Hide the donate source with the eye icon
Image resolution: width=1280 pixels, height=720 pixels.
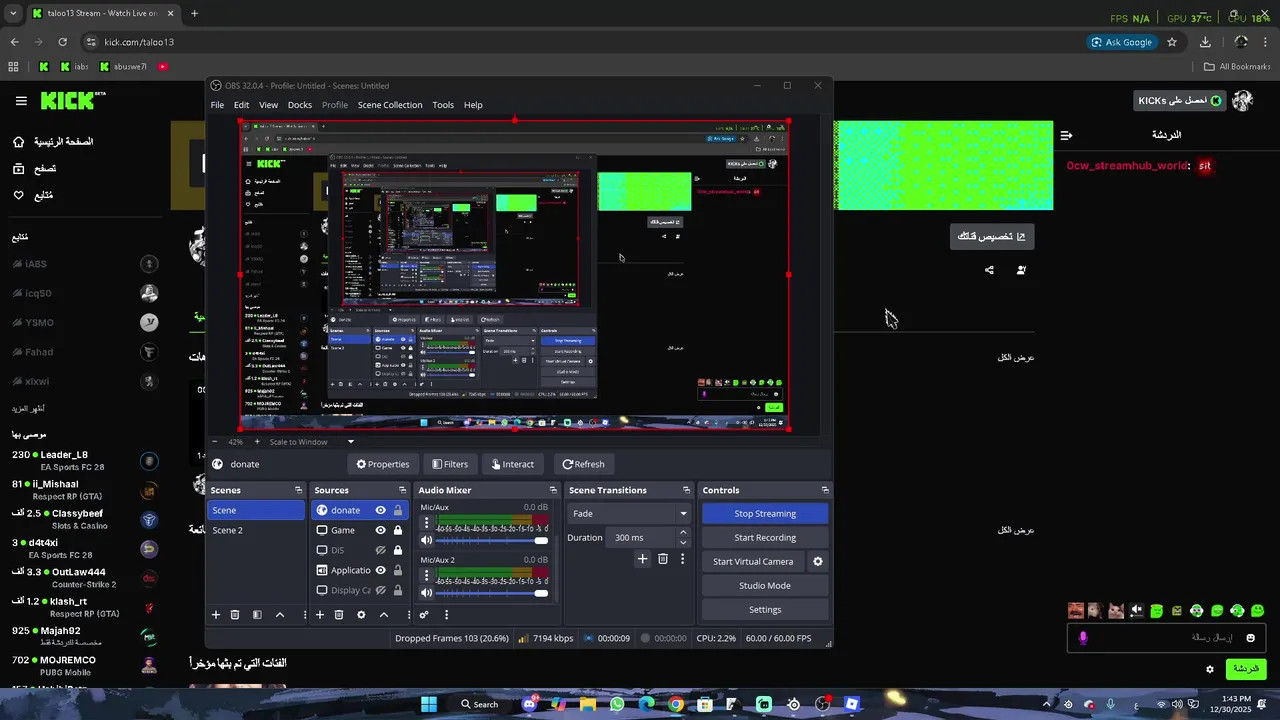(x=380, y=510)
